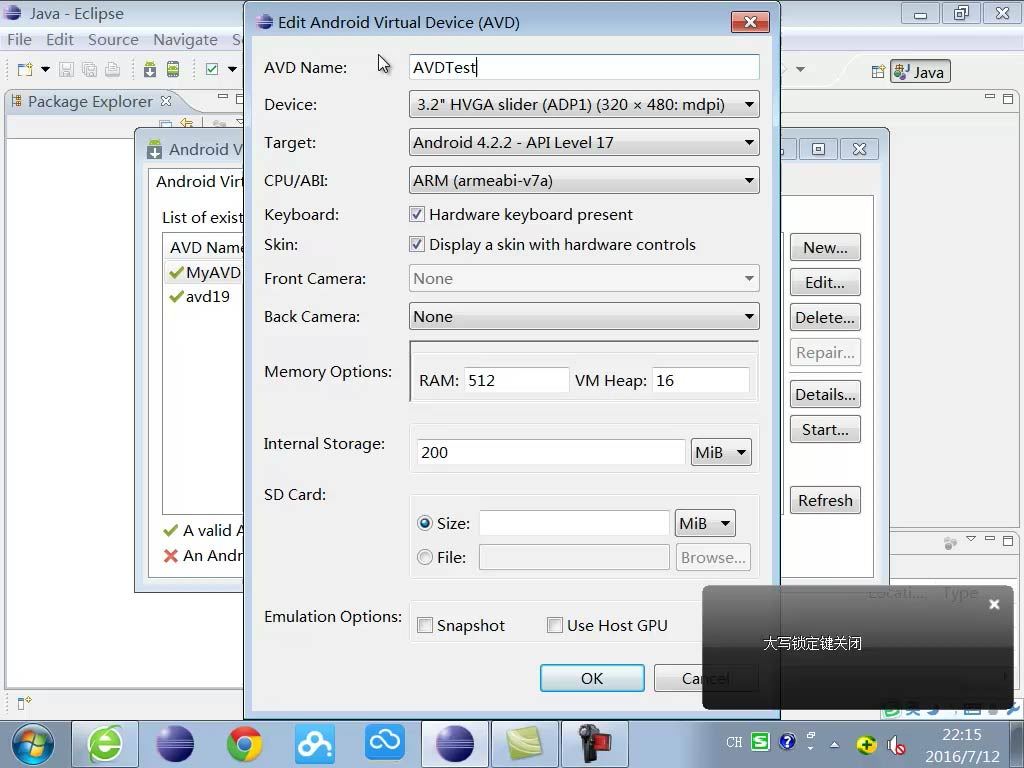
Task: Click the Open Perspective icon
Action: [878, 72]
